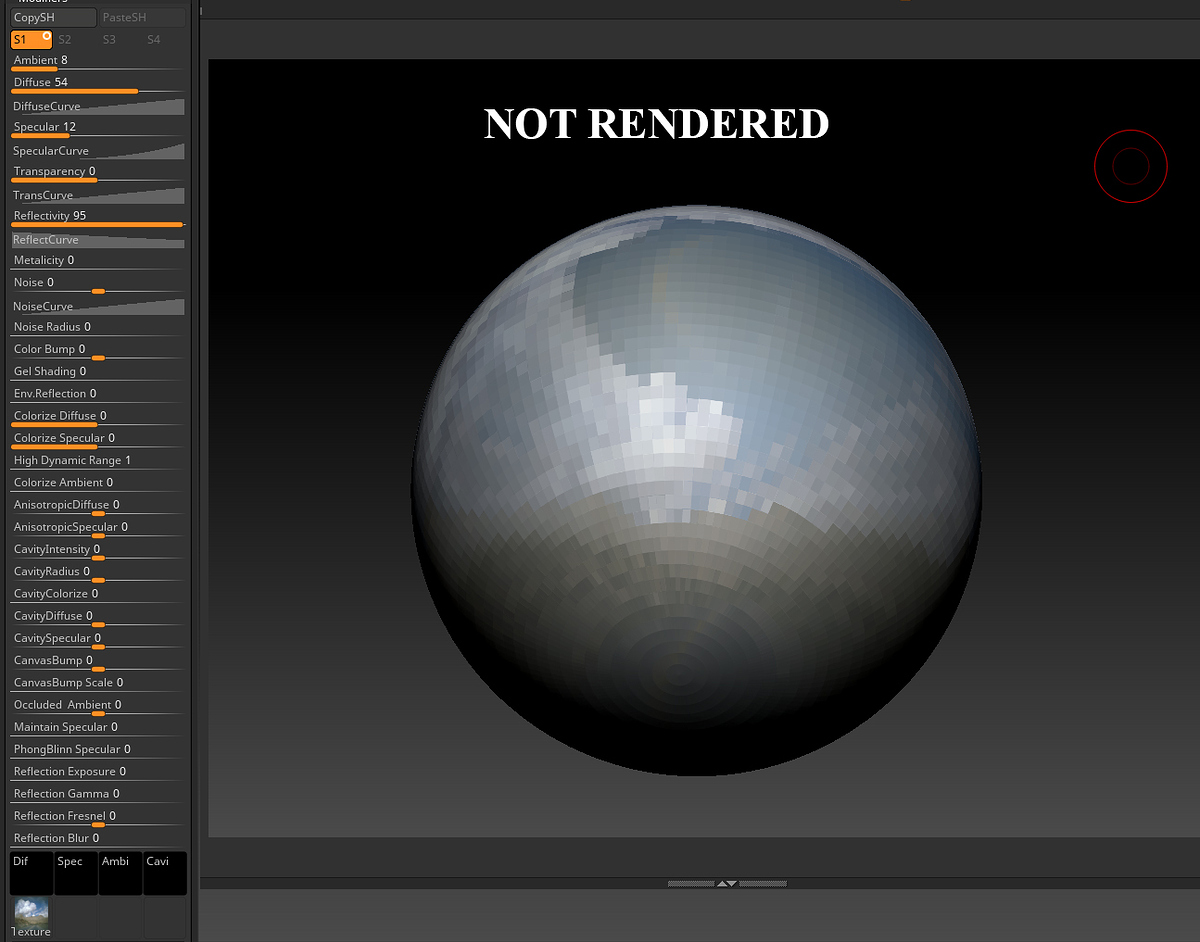
Task: Click the Env.Reflection slider
Action: coord(98,394)
